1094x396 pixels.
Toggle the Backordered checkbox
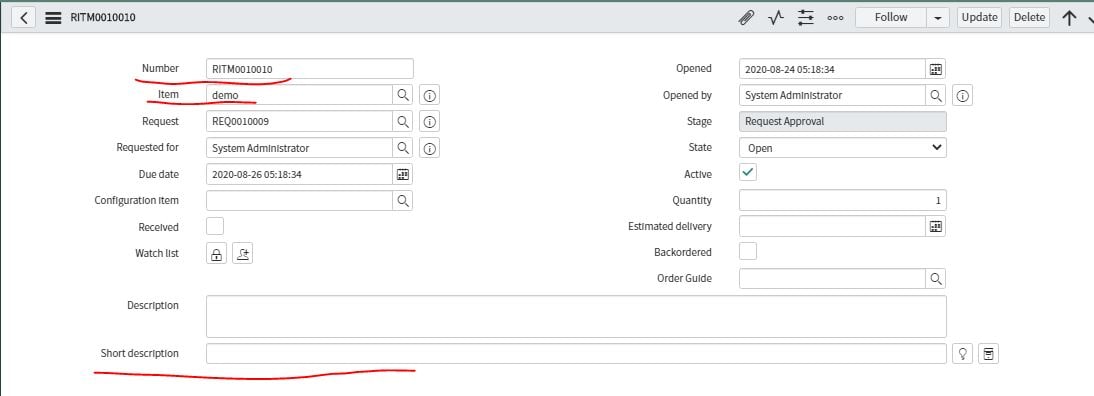[748, 250]
